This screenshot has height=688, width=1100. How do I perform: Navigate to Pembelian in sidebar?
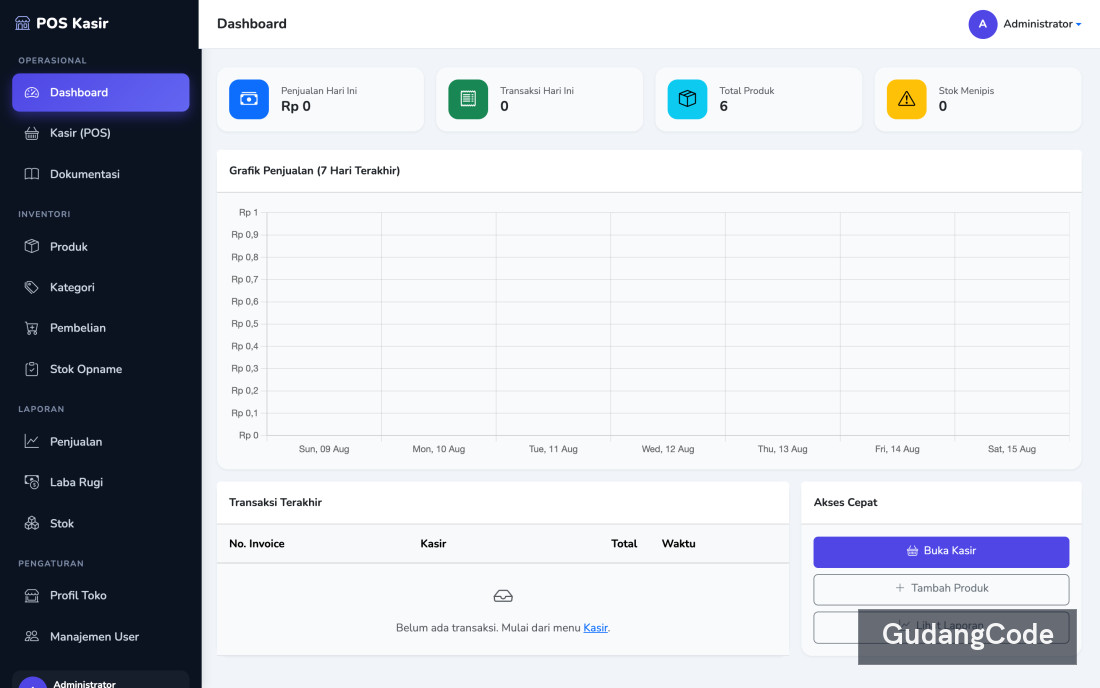pyautogui.click(x=100, y=328)
